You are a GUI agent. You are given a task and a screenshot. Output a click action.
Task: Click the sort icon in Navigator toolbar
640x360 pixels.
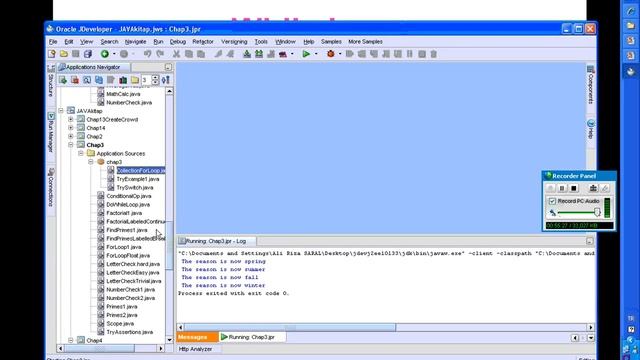pyautogui.click(x=166, y=80)
